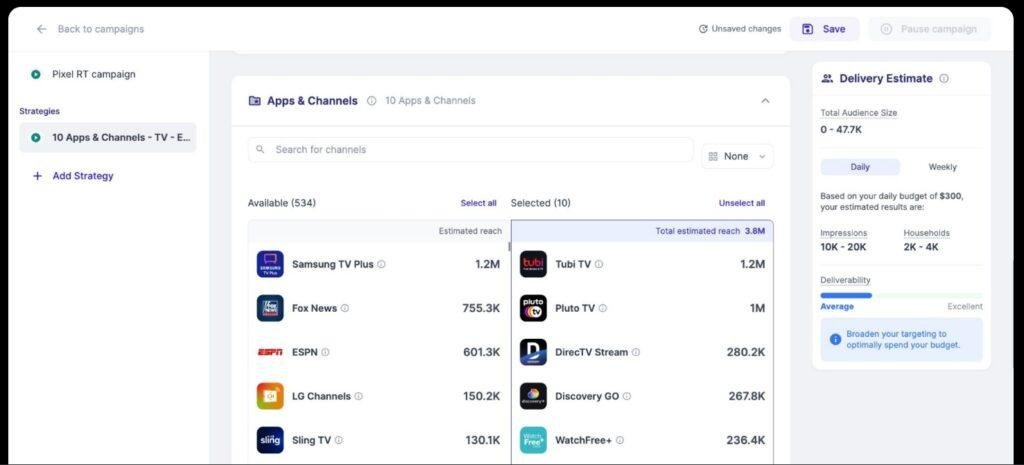Image resolution: width=1024 pixels, height=465 pixels.
Task: Click the Deliverability progress bar
Action: [x=901, y=295]
